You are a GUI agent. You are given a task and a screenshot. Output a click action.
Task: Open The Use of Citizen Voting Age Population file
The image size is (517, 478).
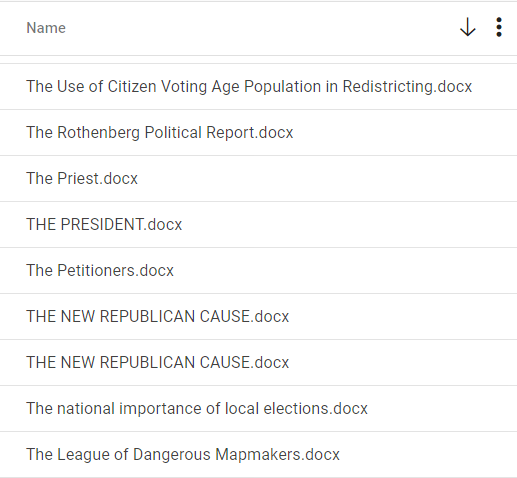249,87
